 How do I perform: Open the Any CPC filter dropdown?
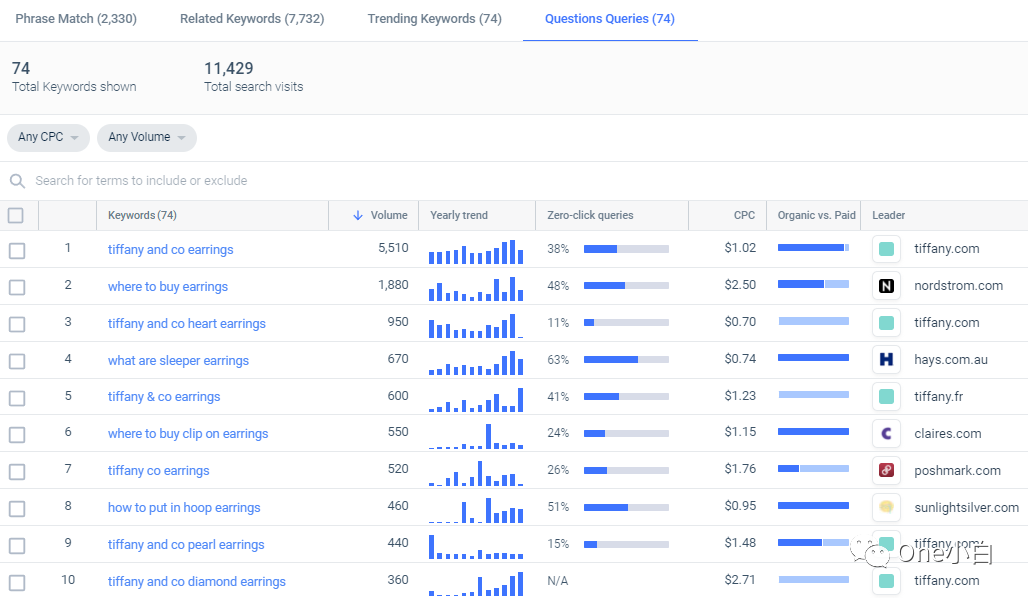(47, 138)
